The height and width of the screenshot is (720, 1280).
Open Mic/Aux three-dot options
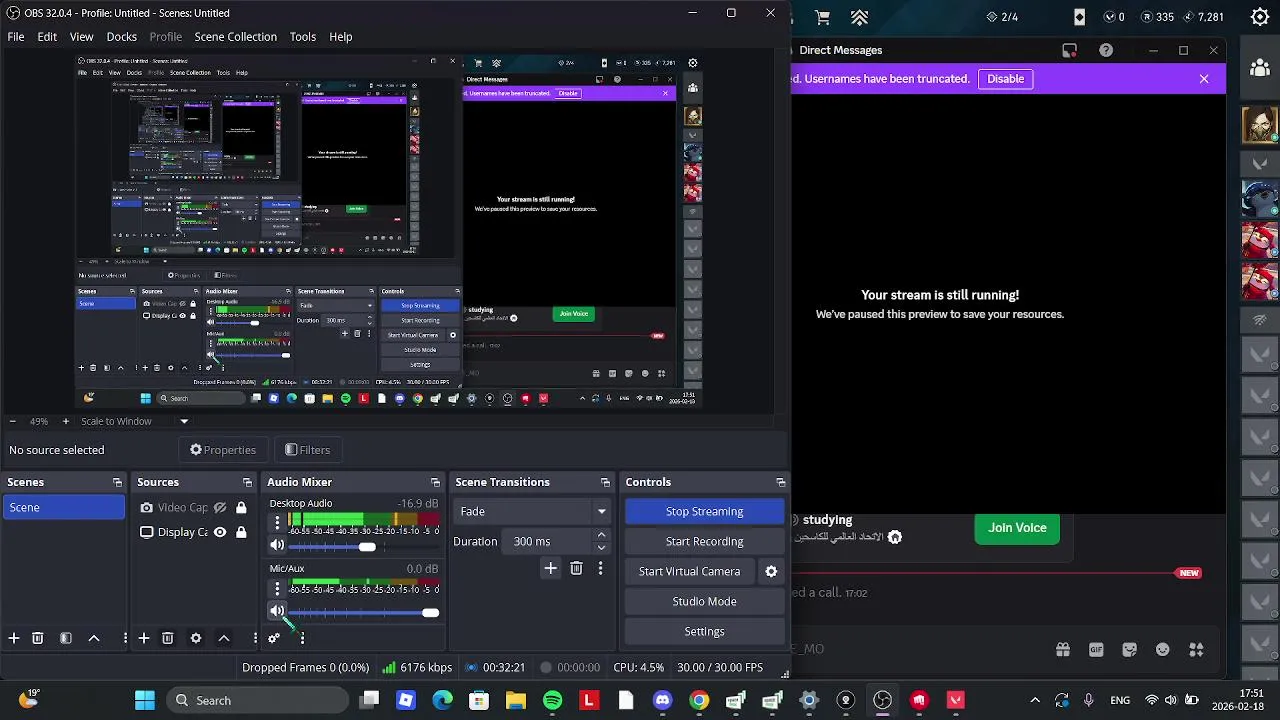277,588
